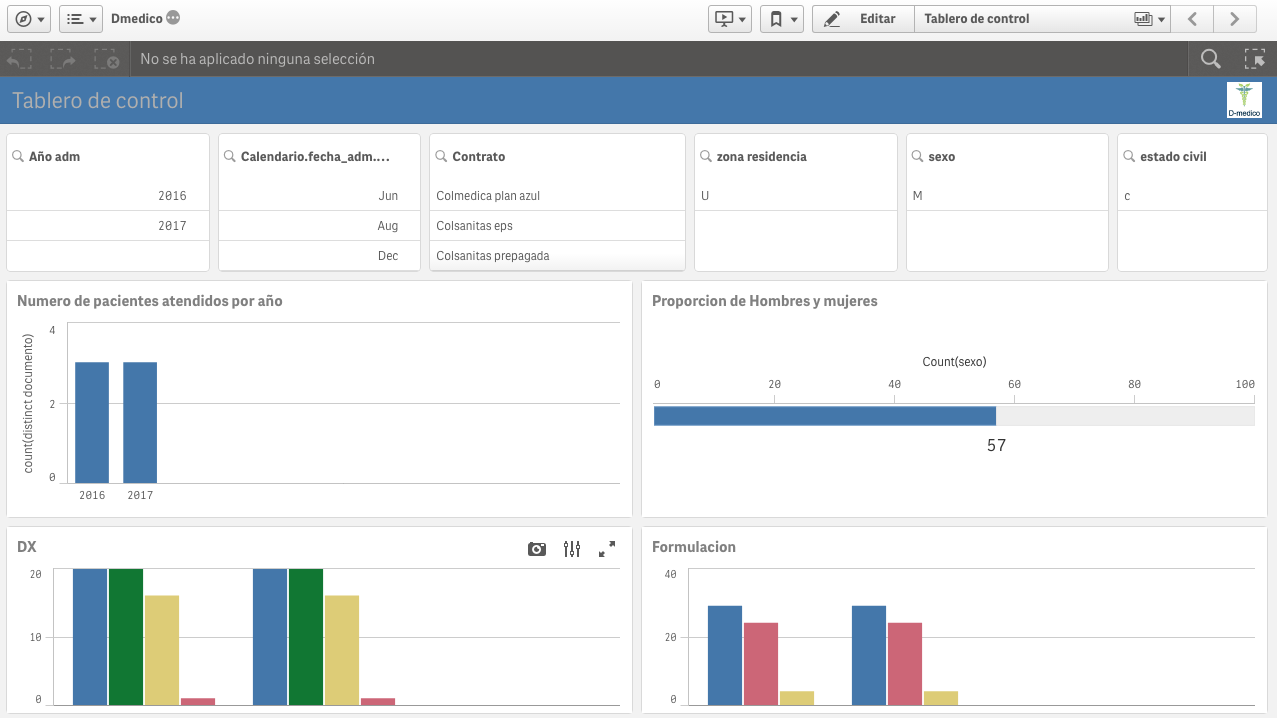This screenshot has height=718, width=1277.
Task: Click the clear all selections icon
Action: [x=107, y=59]
